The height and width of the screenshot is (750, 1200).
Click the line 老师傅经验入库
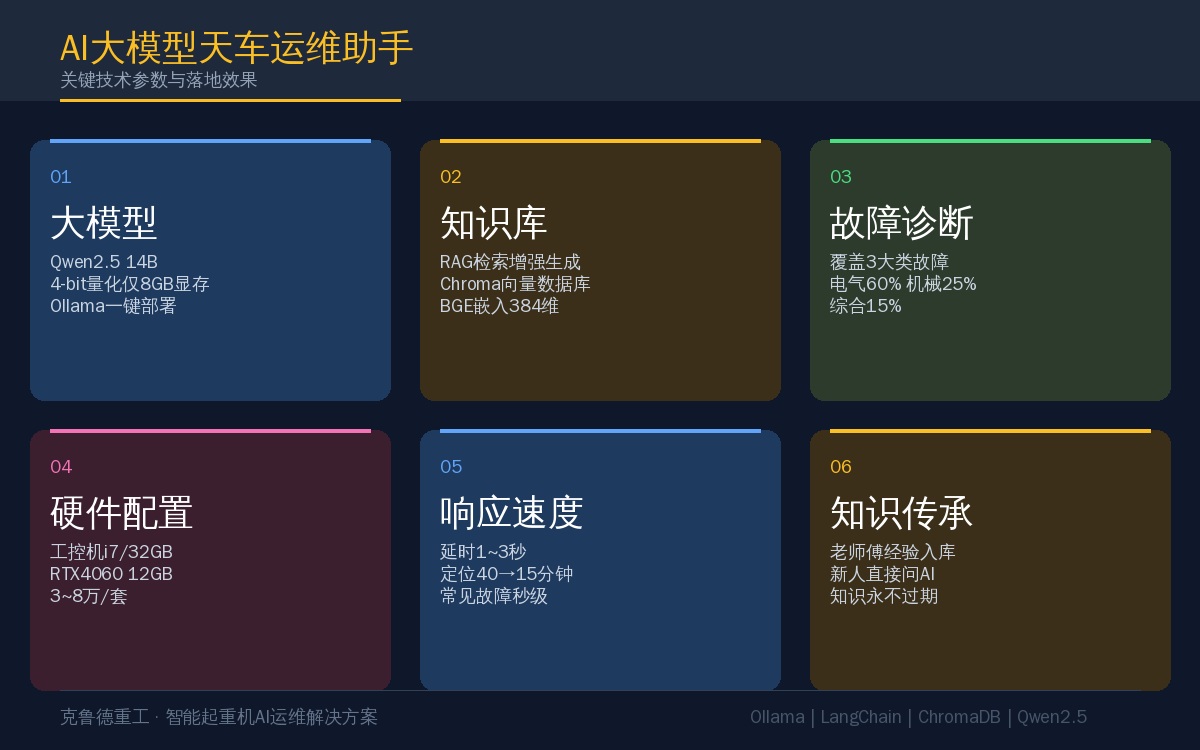coord(893,552)
